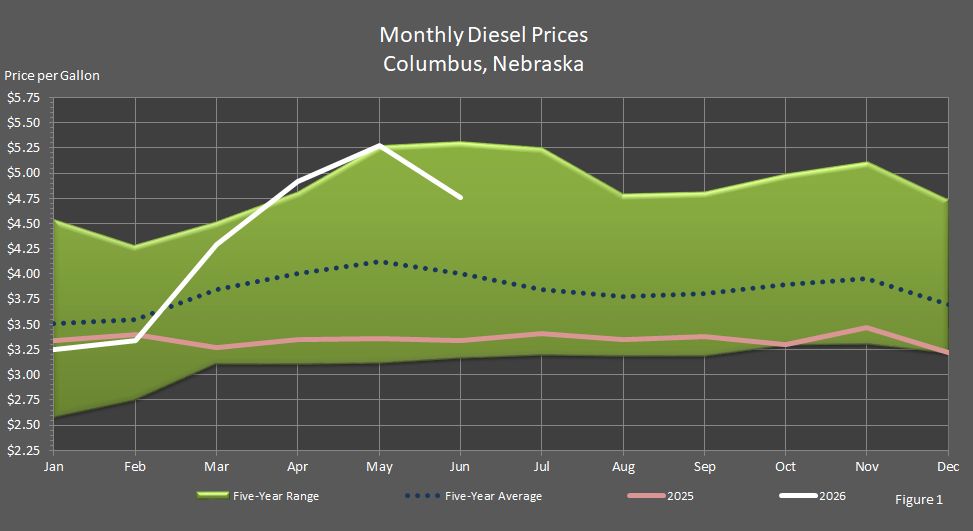Select the 'Five-Year Range' legend text
973x531 pixels.
tap(276, 496)
